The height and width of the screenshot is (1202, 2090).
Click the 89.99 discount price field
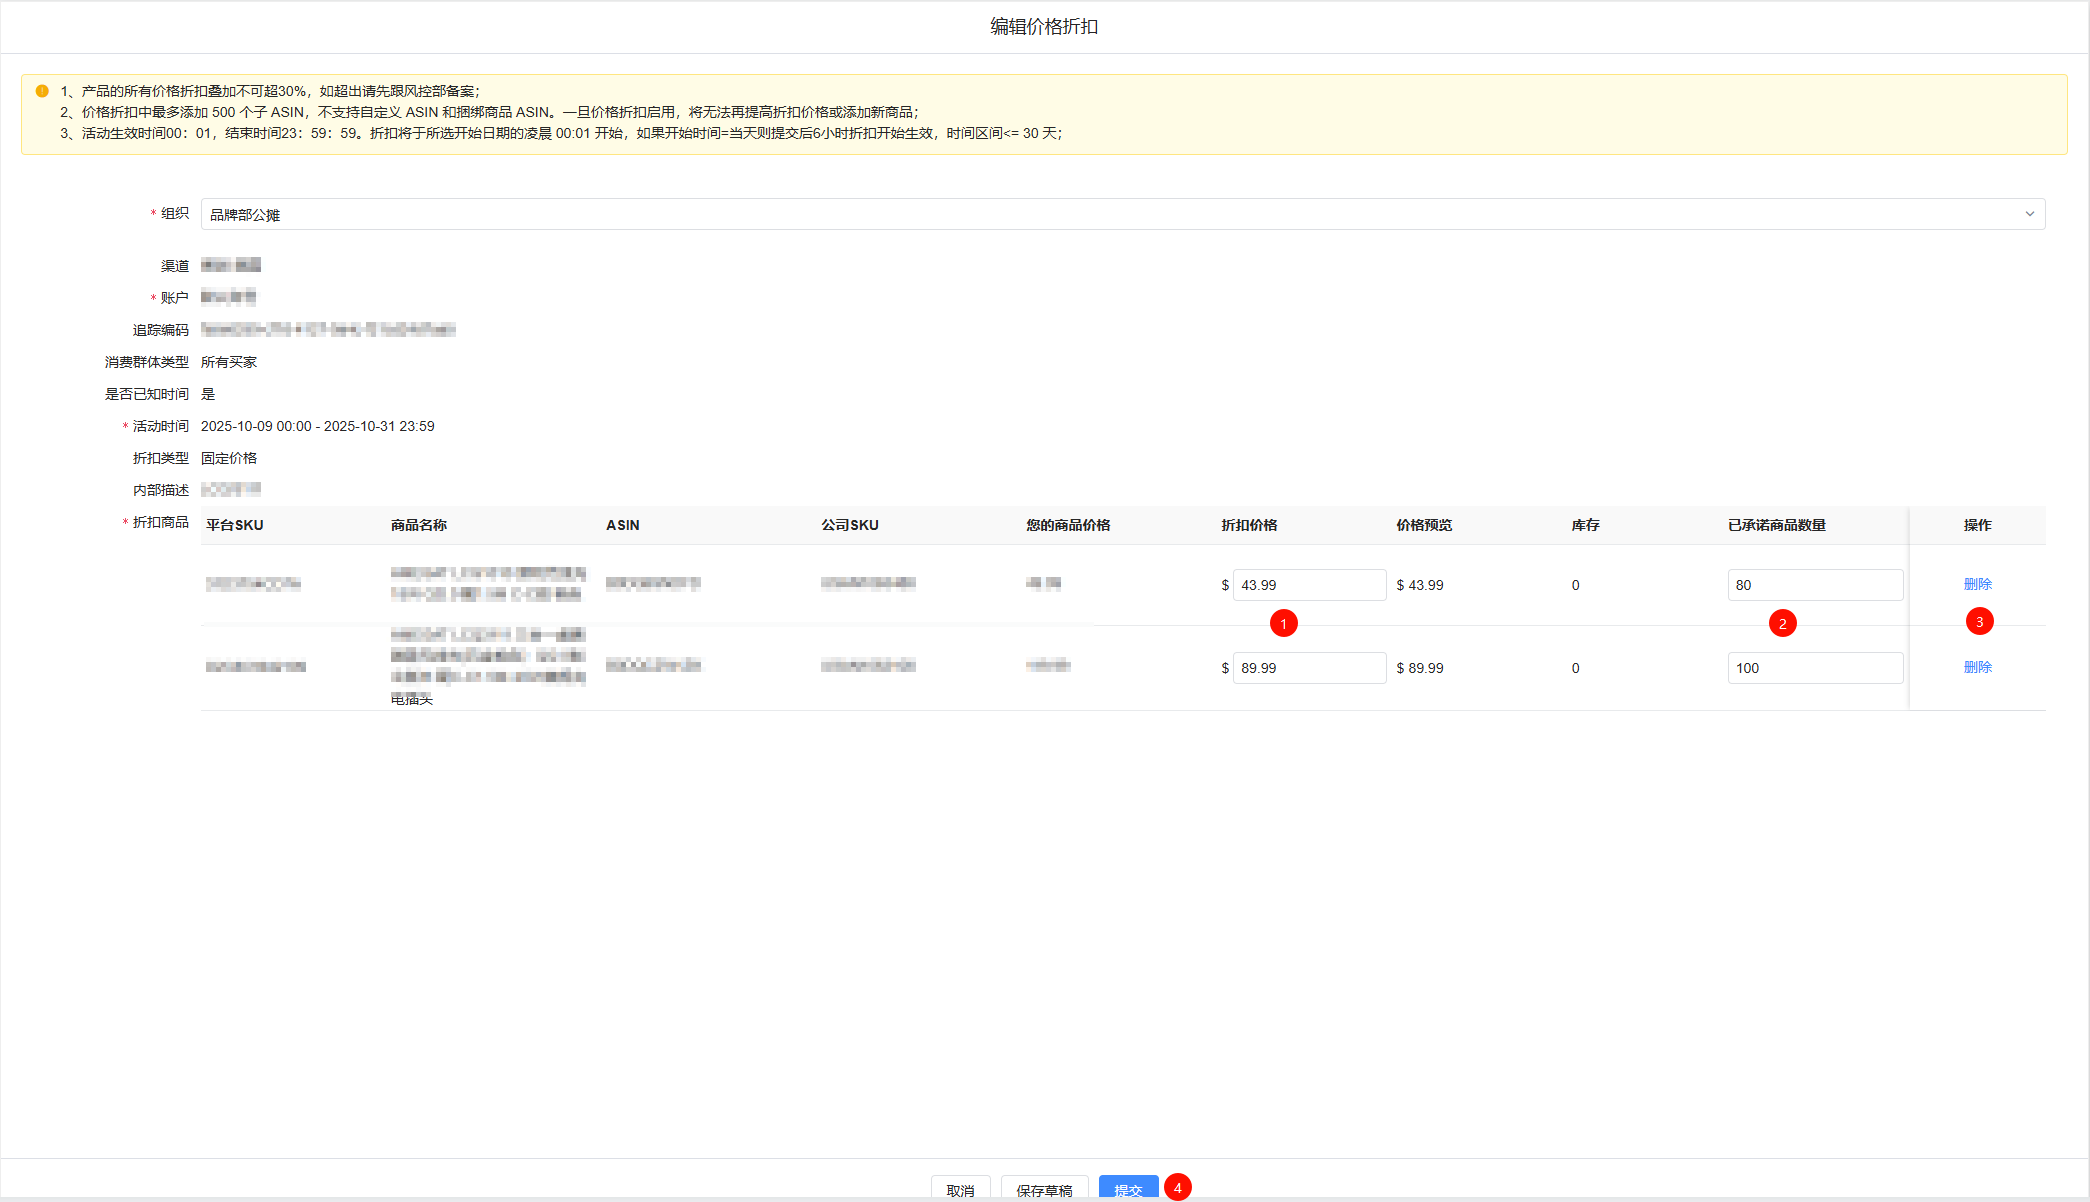click(1308, 668)
